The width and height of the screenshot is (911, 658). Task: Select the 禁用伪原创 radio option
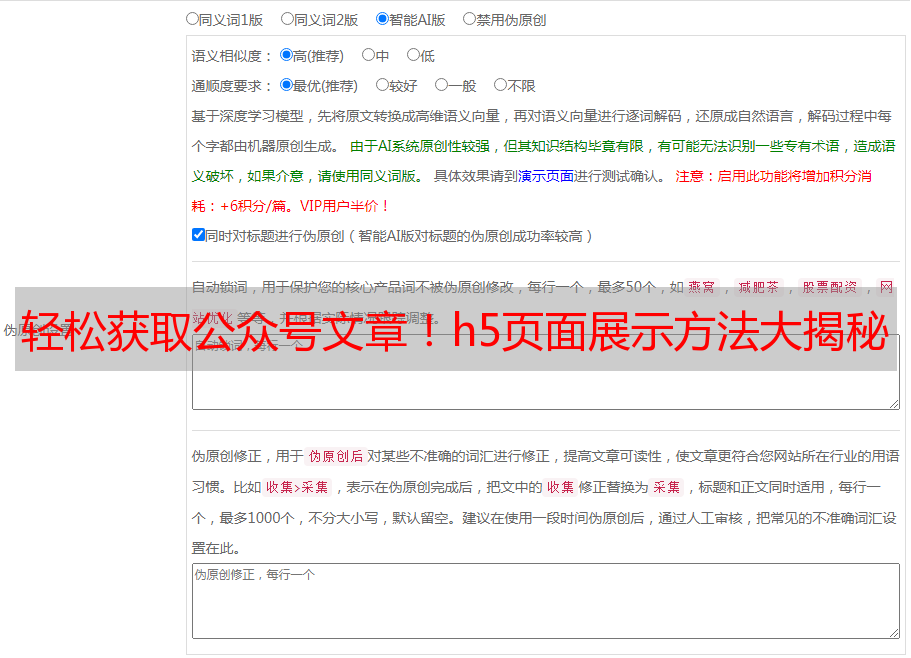point(469,19)
